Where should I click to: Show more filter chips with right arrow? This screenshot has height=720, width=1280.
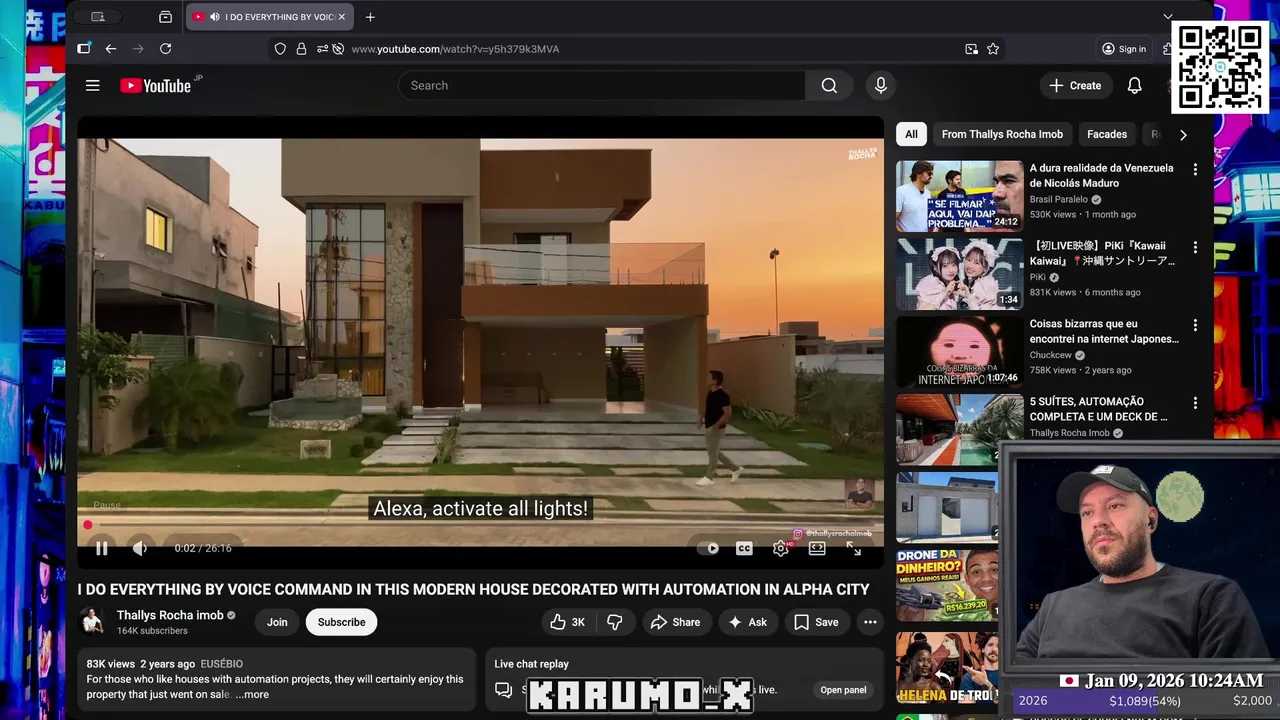pos(1183,134)
